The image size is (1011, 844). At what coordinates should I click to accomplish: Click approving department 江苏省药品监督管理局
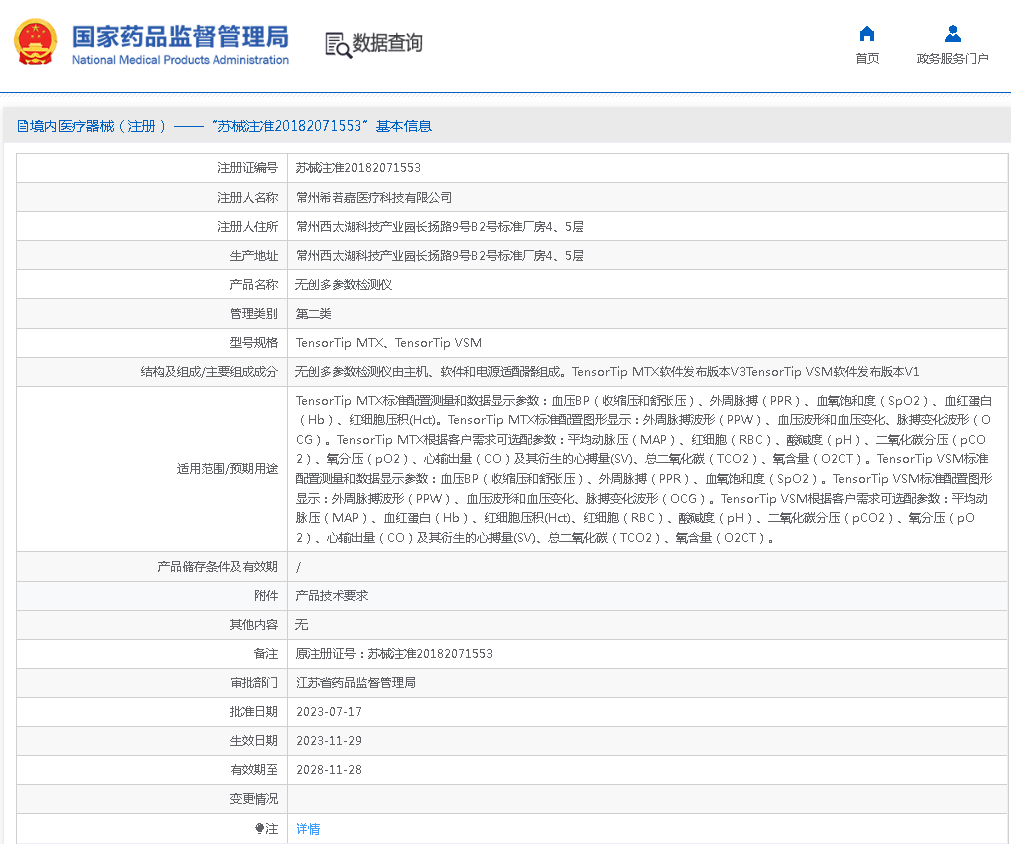click(x=355, y=683)
